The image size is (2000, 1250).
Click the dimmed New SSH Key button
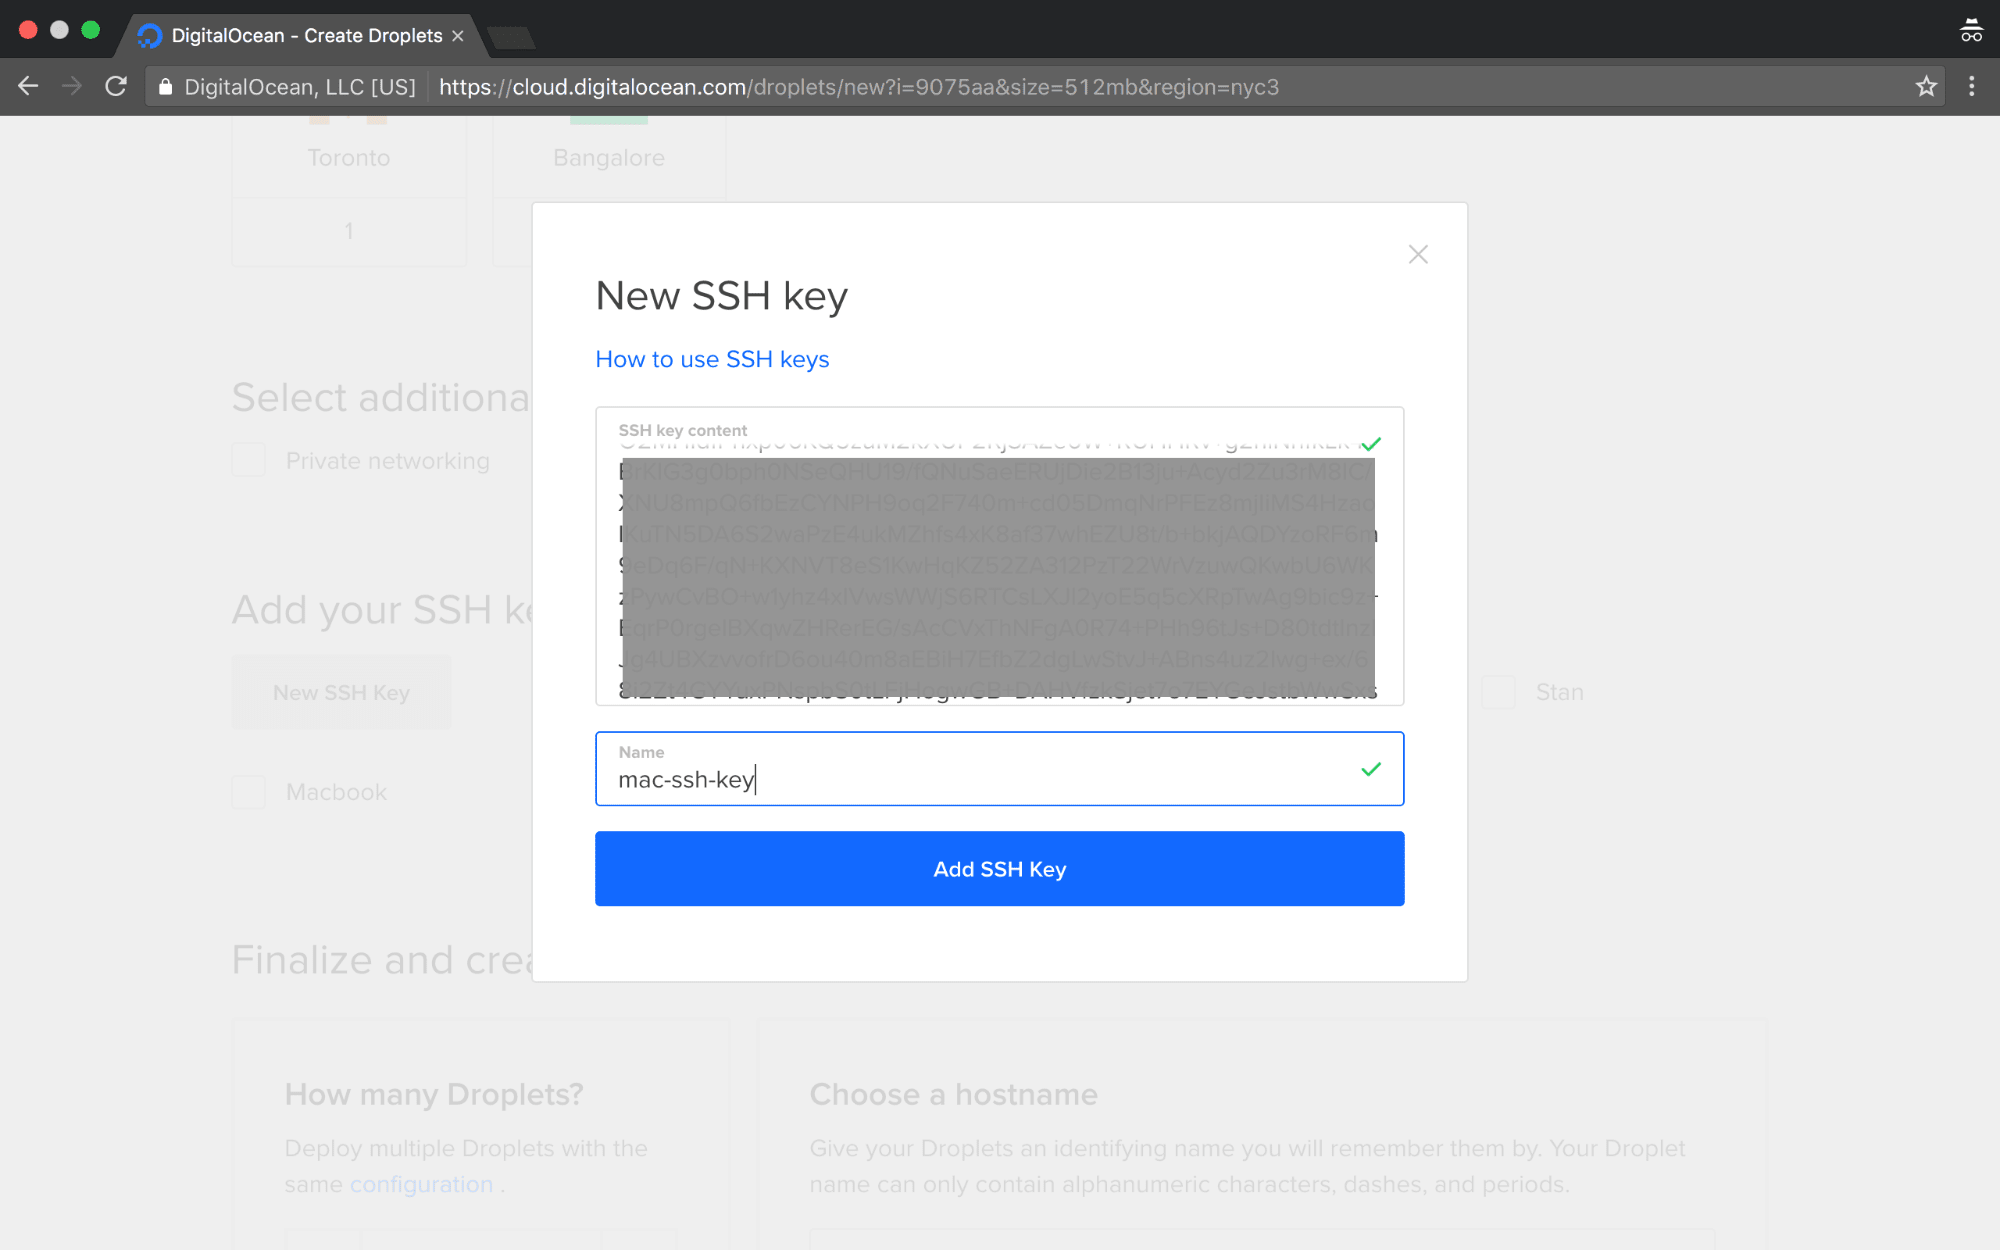(x=342, y=692)
